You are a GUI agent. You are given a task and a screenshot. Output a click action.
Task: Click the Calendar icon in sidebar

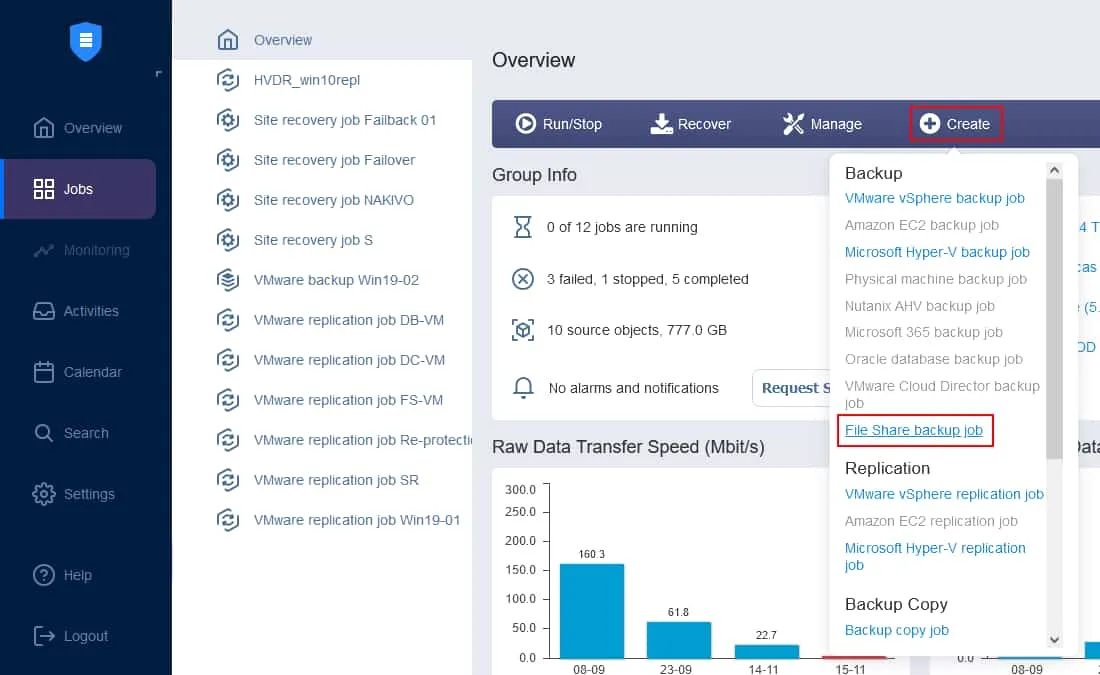[44, 372]
